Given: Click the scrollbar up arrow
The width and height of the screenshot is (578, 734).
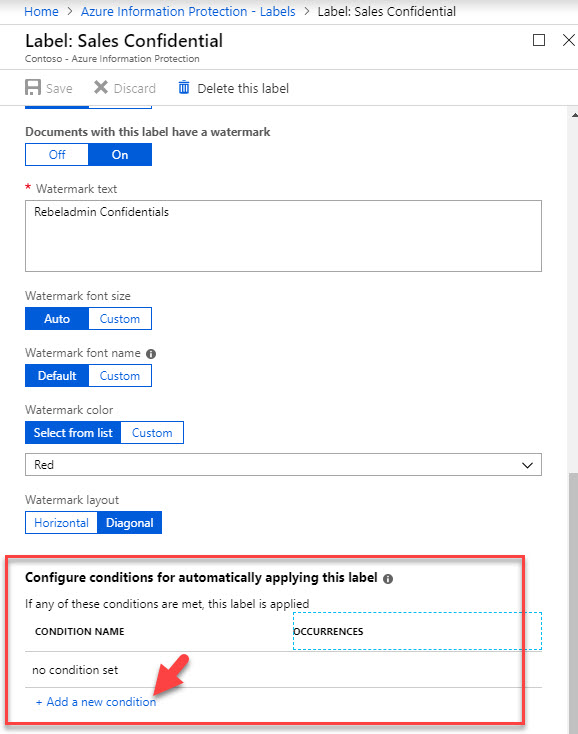Looking at the screenshot, I should 574,115.
